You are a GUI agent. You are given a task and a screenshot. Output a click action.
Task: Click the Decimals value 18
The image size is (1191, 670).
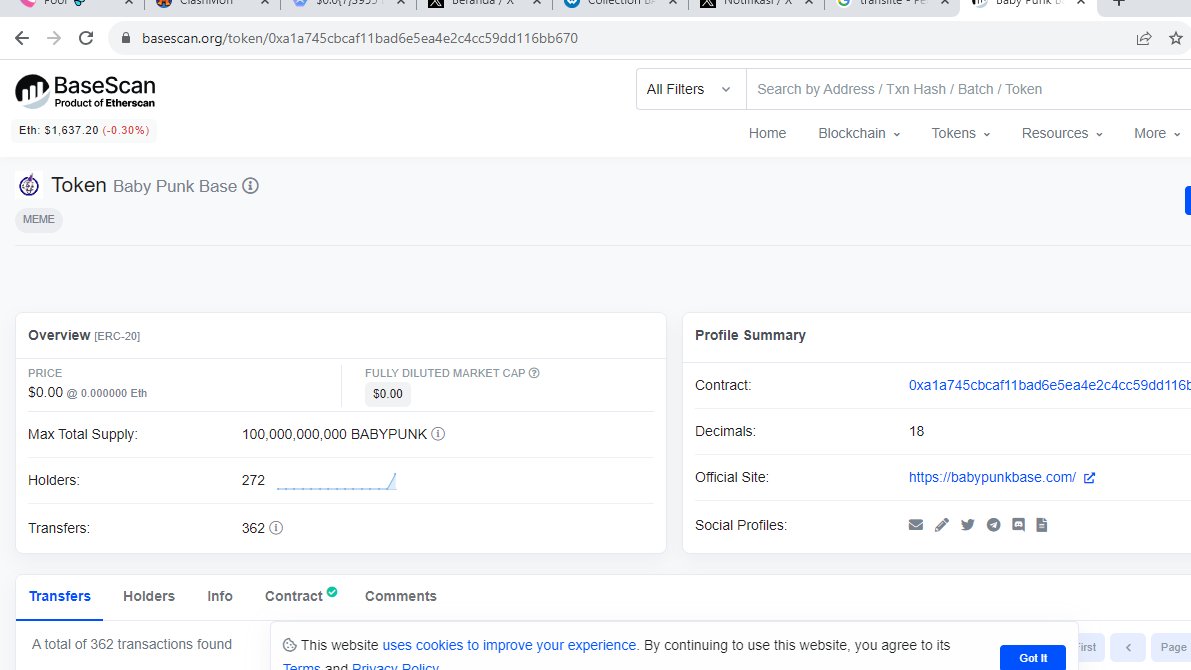[916, 431]
